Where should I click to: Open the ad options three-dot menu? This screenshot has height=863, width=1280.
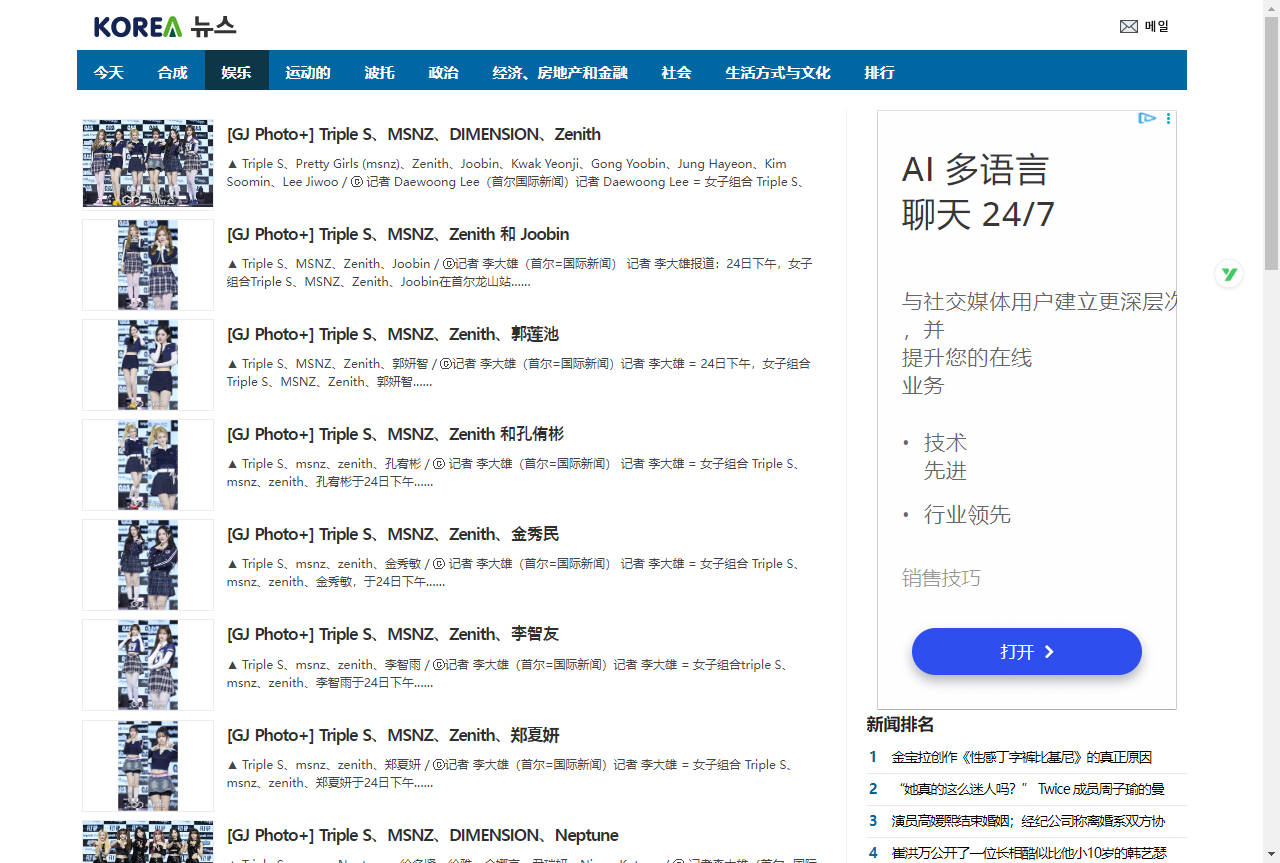1168,119
